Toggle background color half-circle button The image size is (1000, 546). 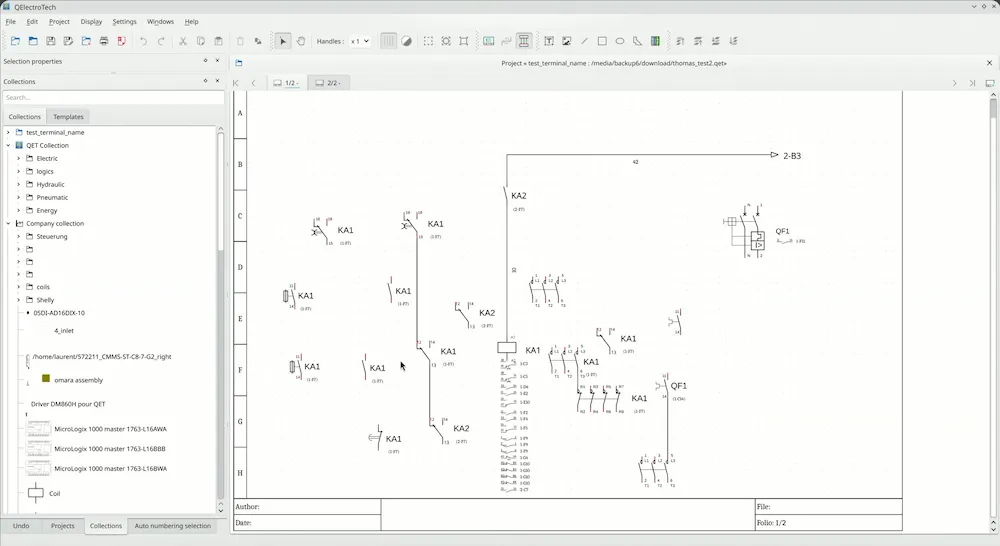(406, 41)
